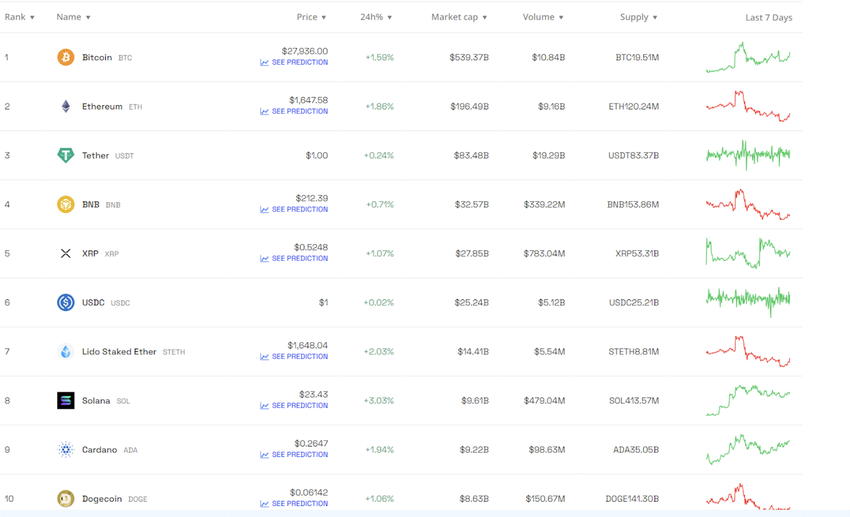The height and width of the screenshot is (517, 850).
Task: Click the Bitcoin coin logo
Action: tap(66, 57)
